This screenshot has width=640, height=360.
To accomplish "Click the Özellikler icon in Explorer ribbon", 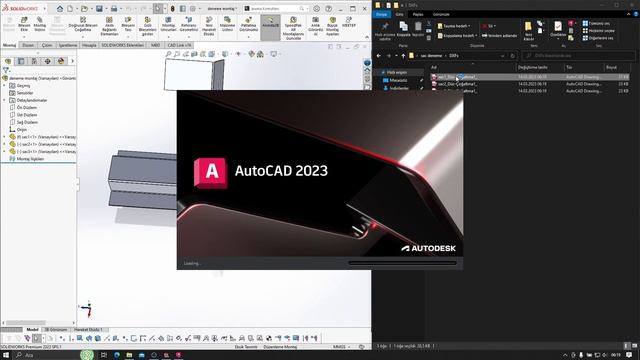I will (558, 29).
